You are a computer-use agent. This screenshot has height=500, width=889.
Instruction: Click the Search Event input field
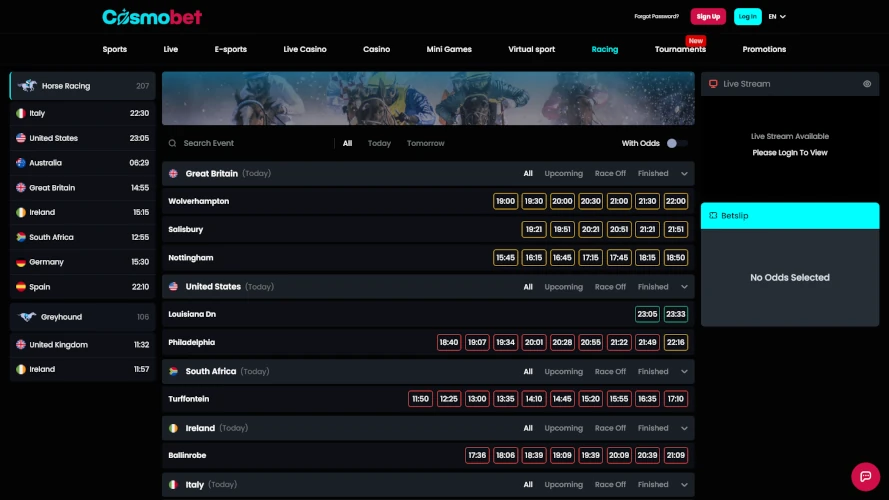click(248, 143)
